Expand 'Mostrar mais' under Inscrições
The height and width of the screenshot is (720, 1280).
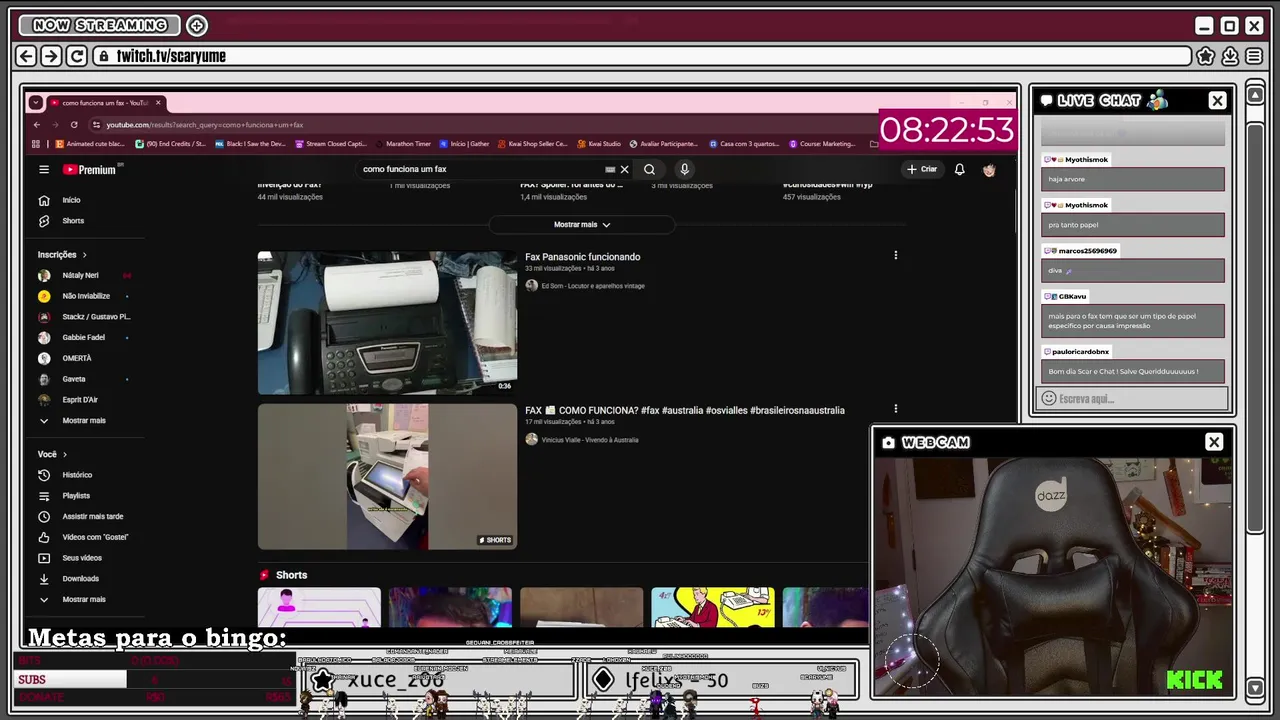click(x=85, y=421)
